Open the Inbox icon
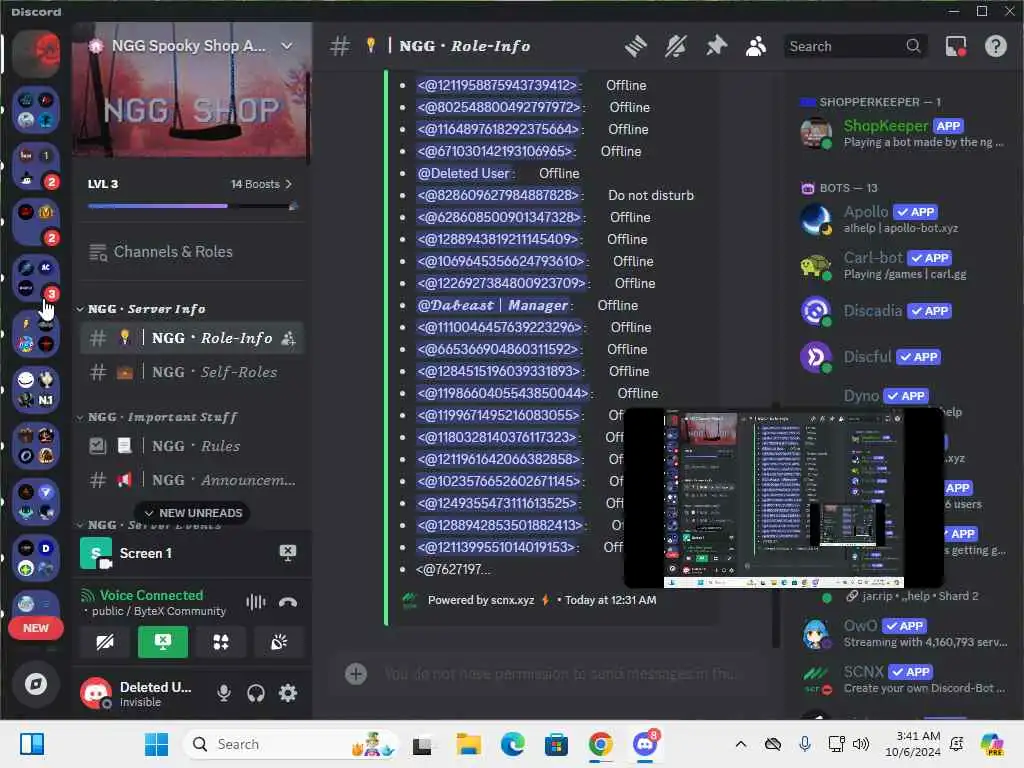This screenshot has height=768, width=1024. [955, 46]
